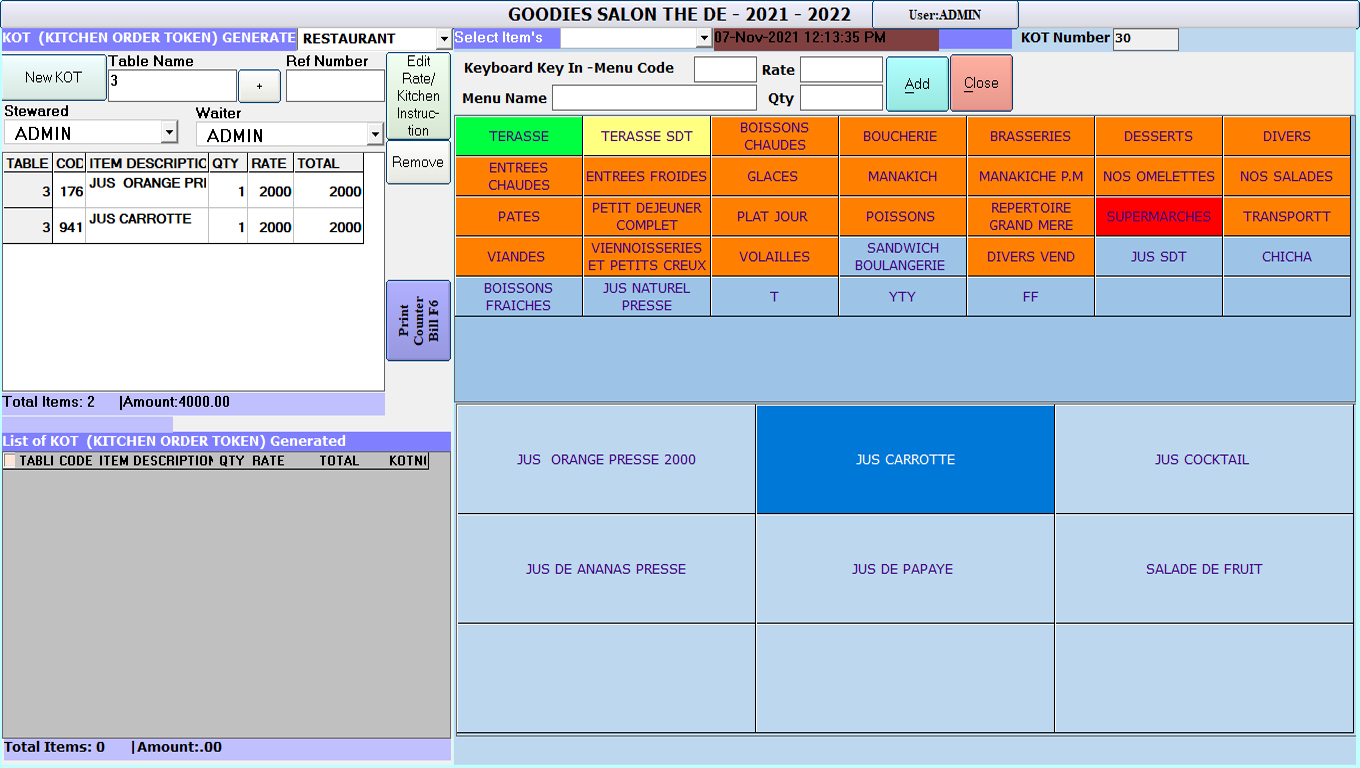This screenshot has width=1360, height=768.
Task: Select the GLACES category
Action: [774, 176]
